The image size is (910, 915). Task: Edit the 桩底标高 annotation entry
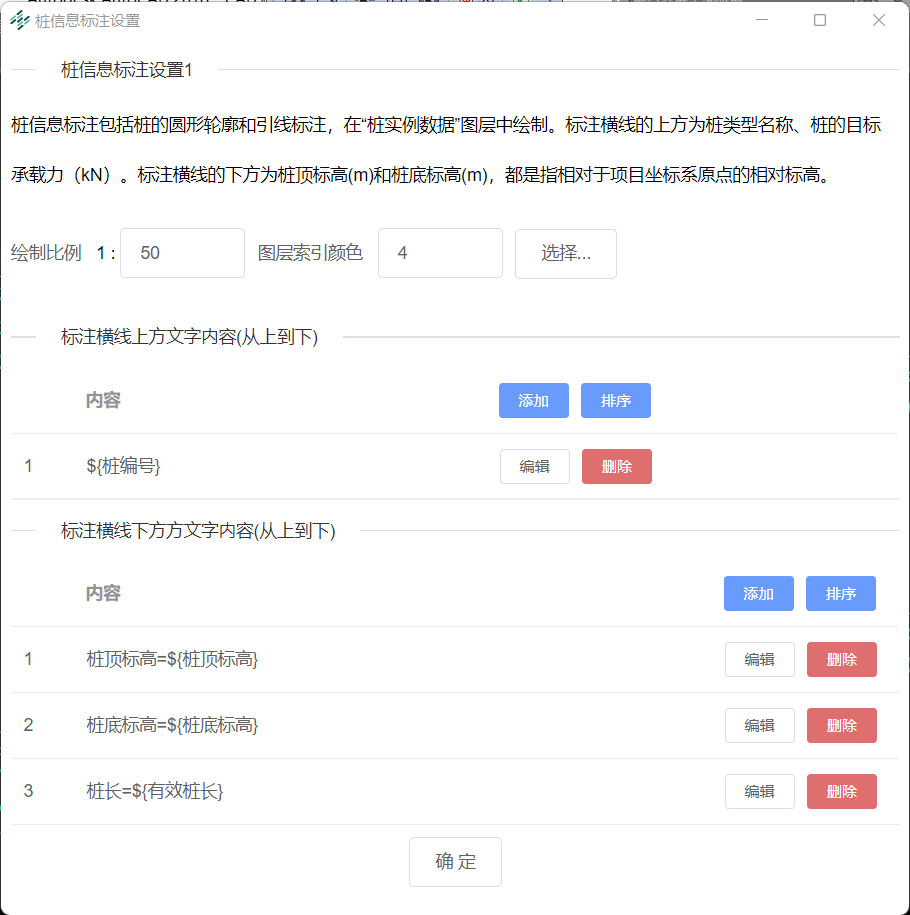click(x=759, y=725)
